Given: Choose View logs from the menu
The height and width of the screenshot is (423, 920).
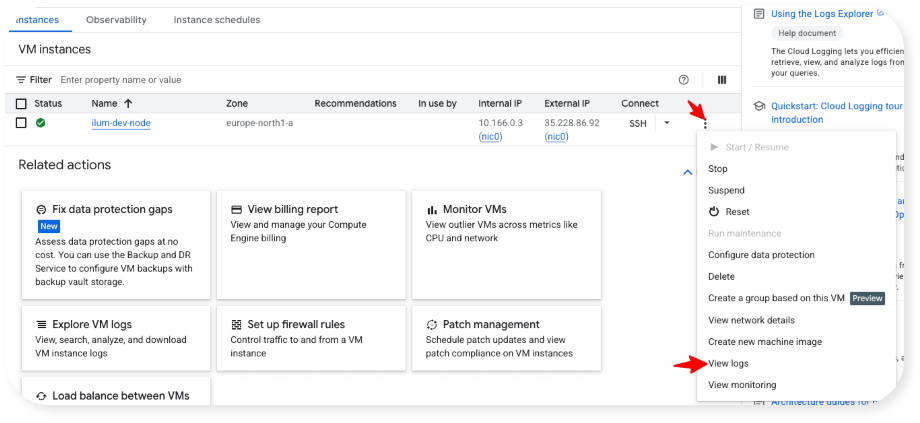Looking at the screenshot, I should (x=728, y=363).
